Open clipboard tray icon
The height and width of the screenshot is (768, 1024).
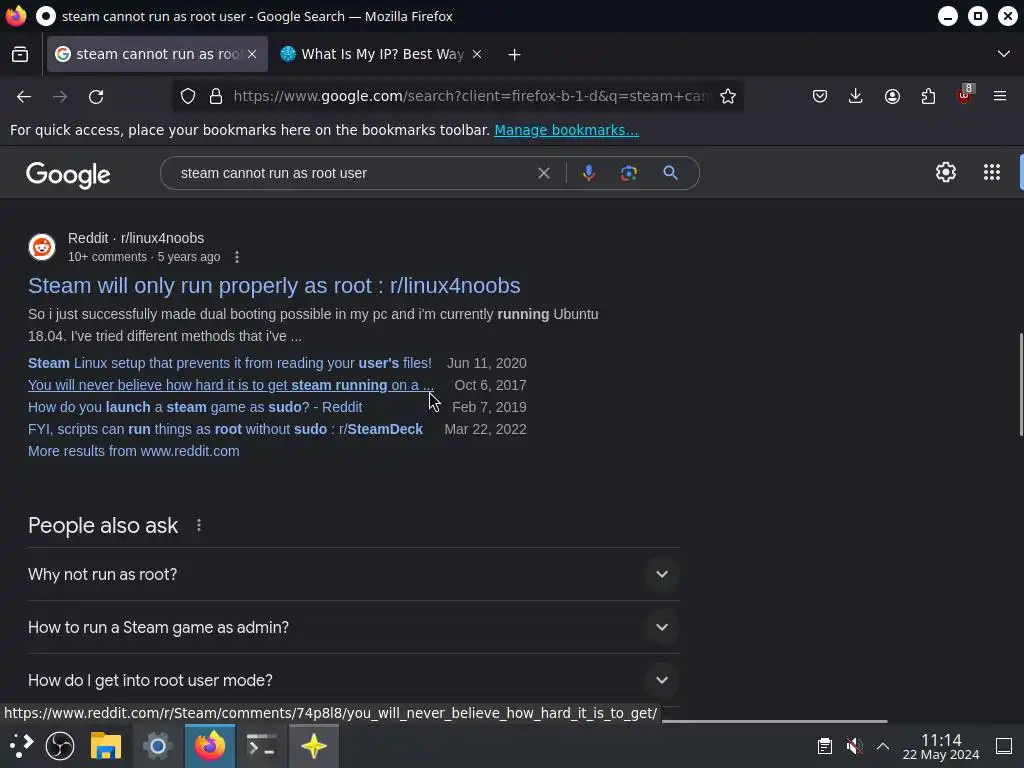pyautogui.click(x=825, y=746)
